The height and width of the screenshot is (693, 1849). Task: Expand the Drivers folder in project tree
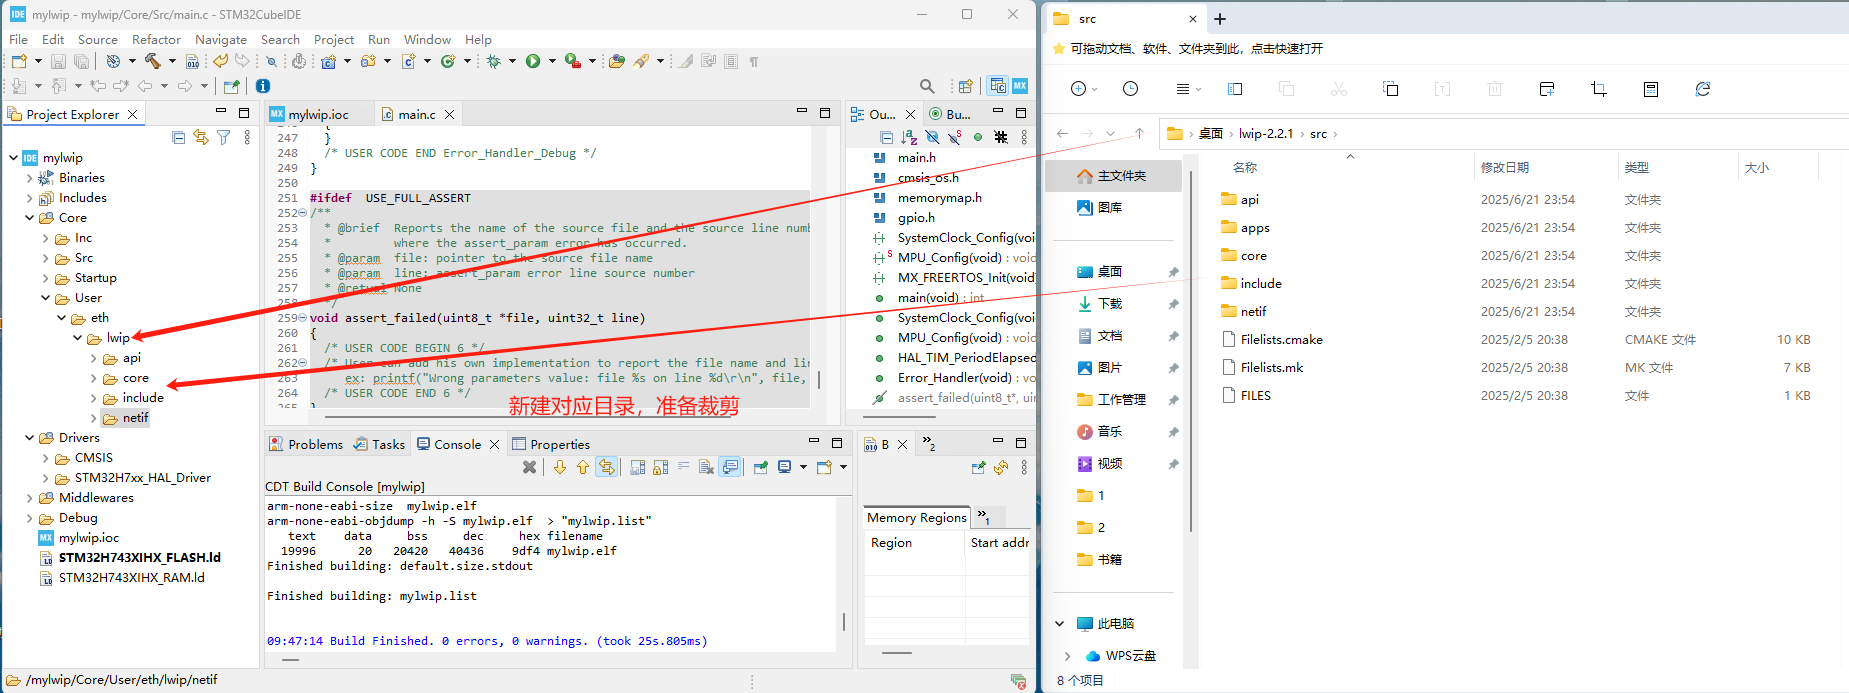point(29,438)
